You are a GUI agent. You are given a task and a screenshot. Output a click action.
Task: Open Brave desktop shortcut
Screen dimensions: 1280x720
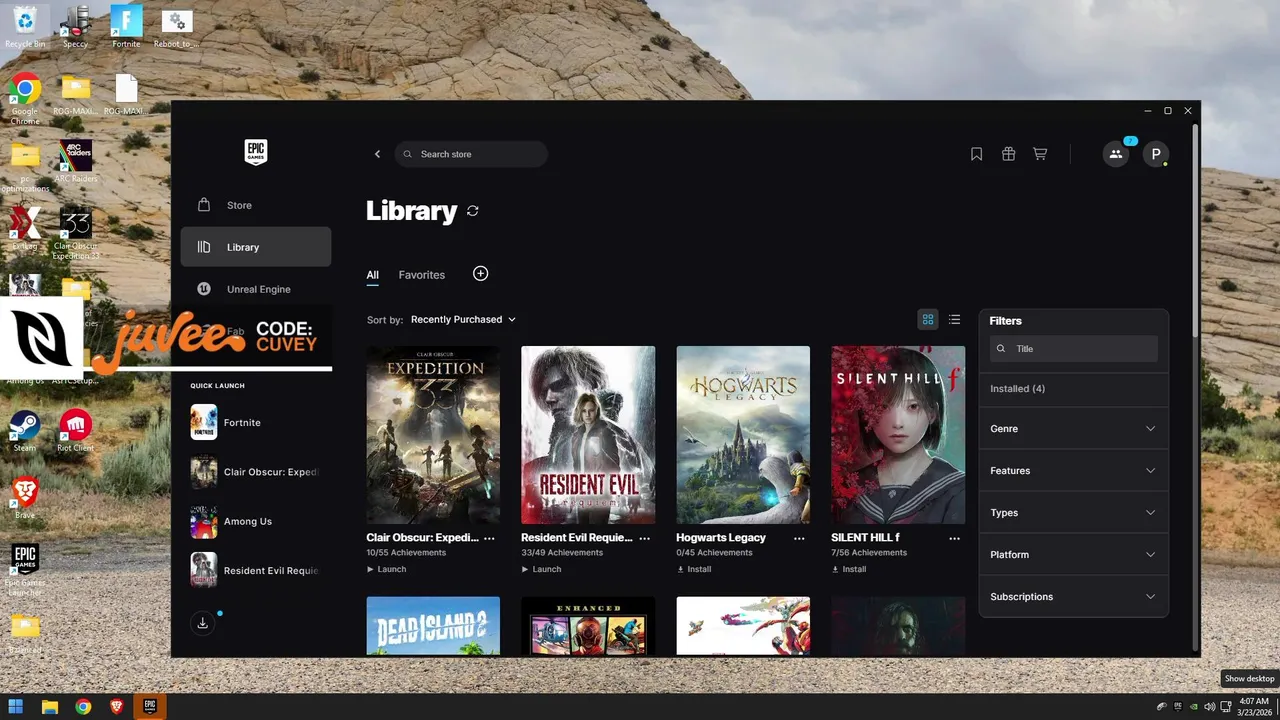coord(25,496)
